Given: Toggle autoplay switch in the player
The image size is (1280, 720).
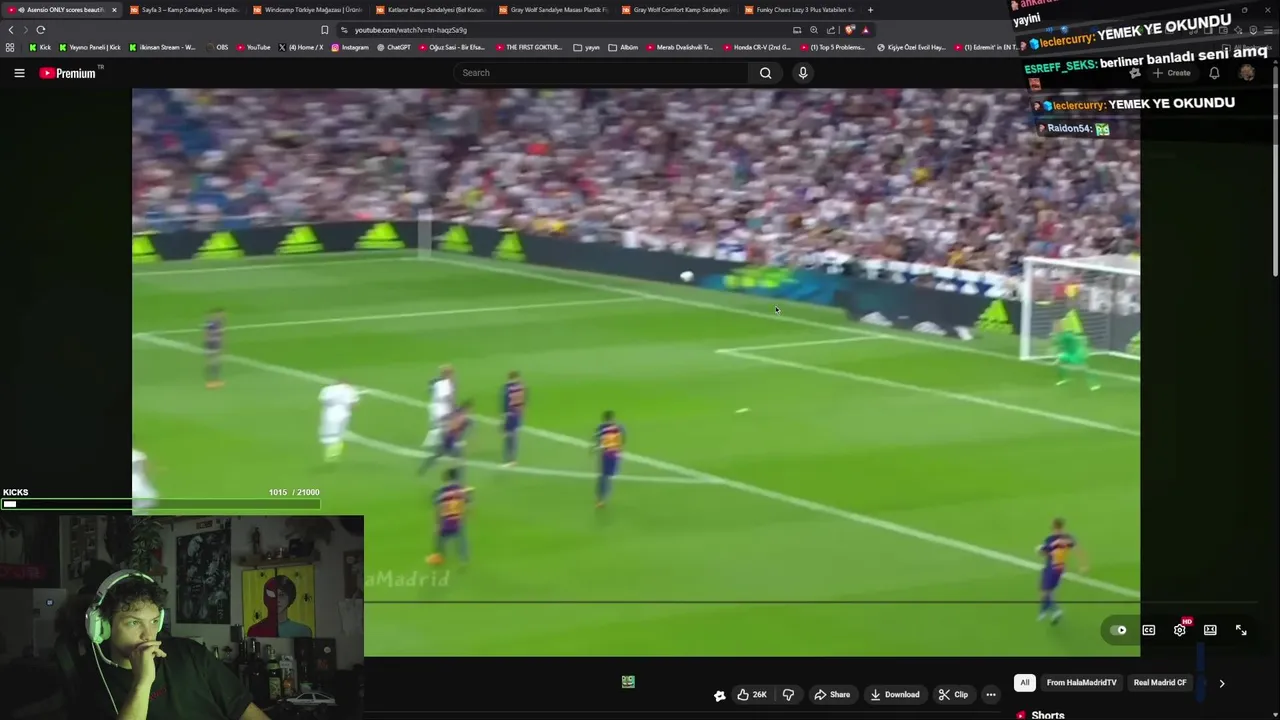Looking at the screenshot, I should click(x=1118, y=630).
